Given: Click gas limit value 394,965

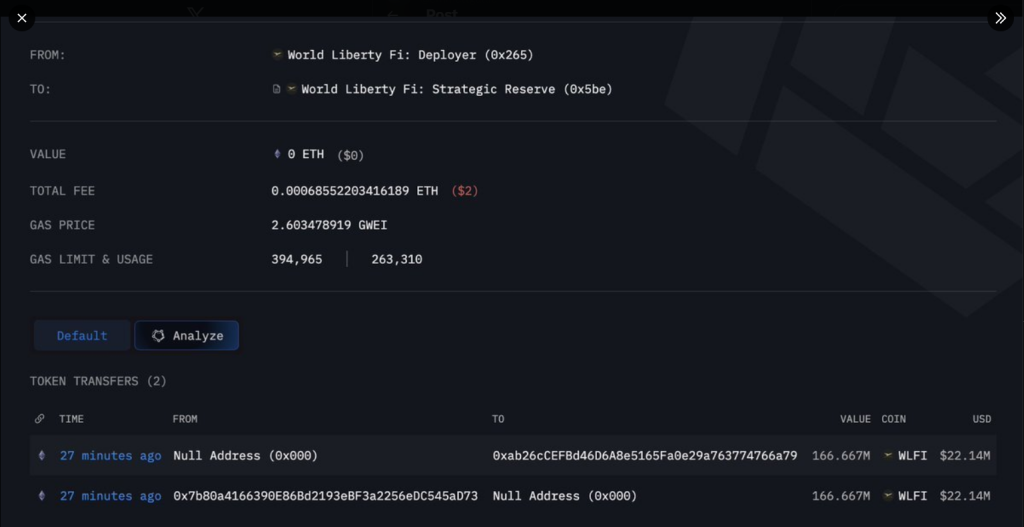Looking at the screenshot, I should [x=296, y=259].
